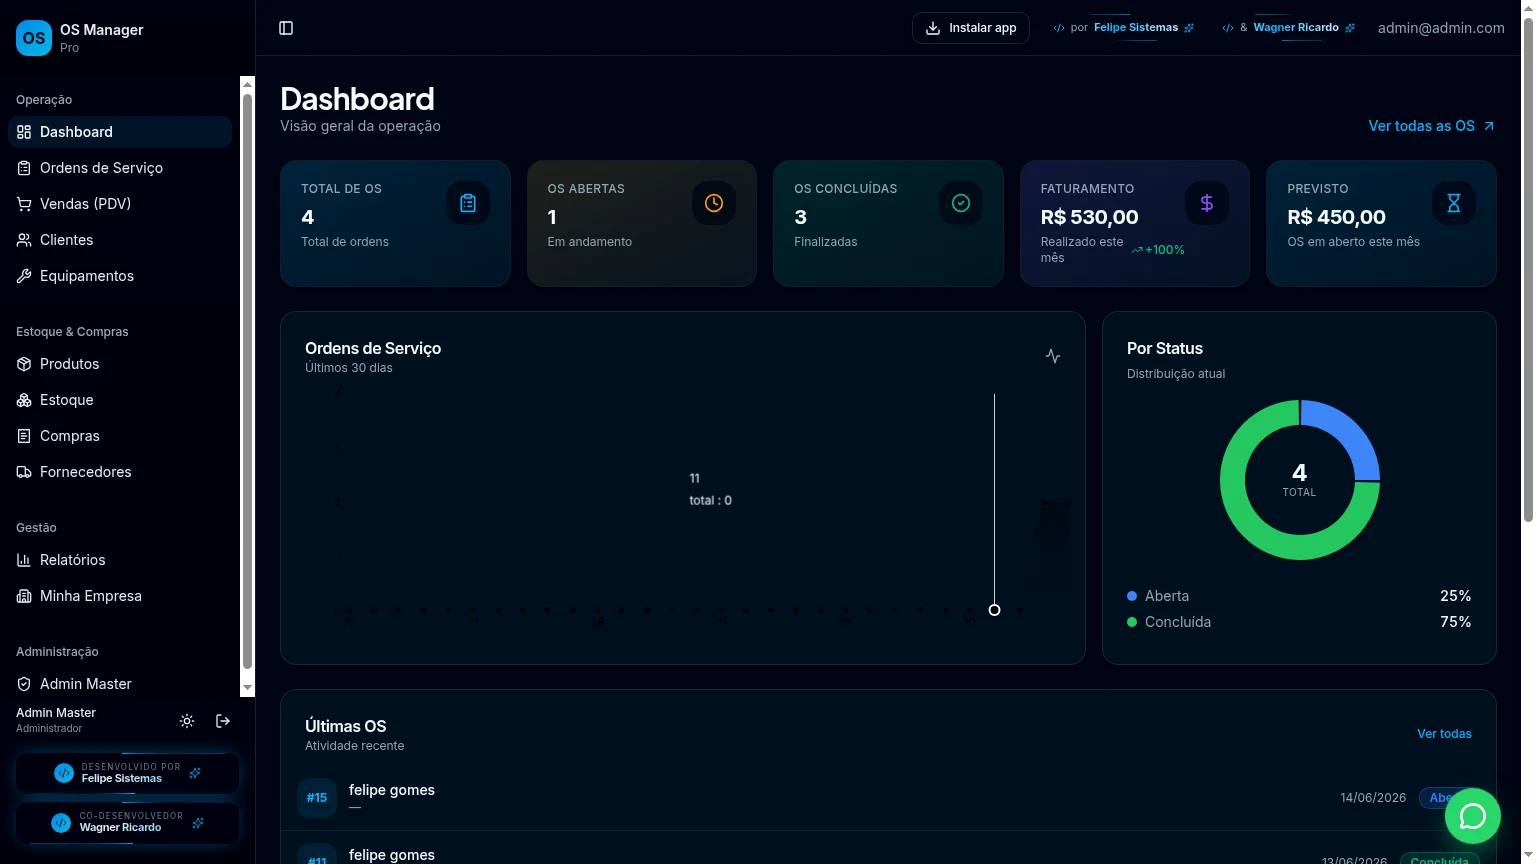The width and height of the screenshot is (1536, 864).
Task: Click the Instalar app button
Action: pyautogui.click(x=971, y=28)
